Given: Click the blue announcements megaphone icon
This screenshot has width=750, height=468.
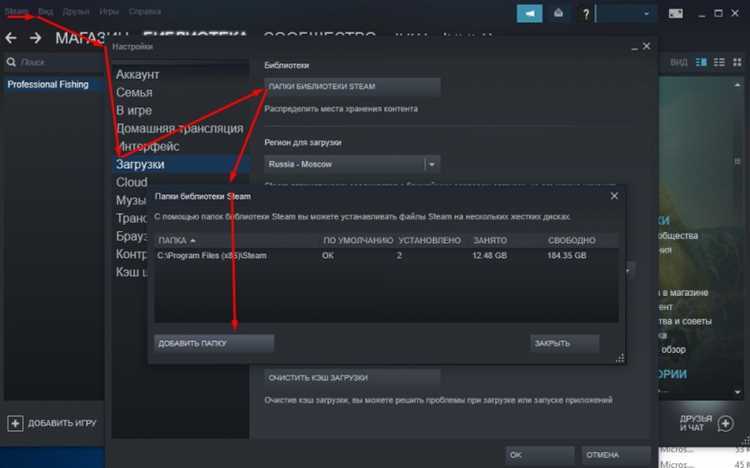Looking at the screenshot, I should [x=529, y=13].
